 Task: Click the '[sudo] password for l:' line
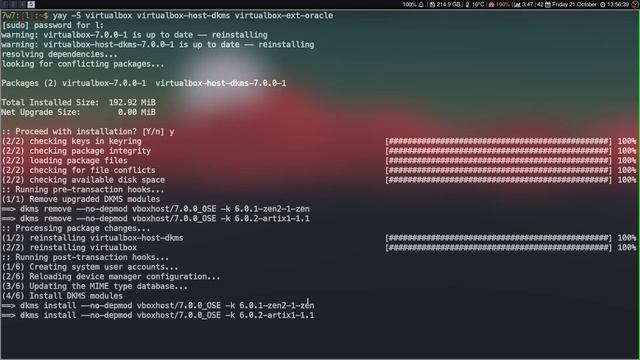(x=53, y=25)
